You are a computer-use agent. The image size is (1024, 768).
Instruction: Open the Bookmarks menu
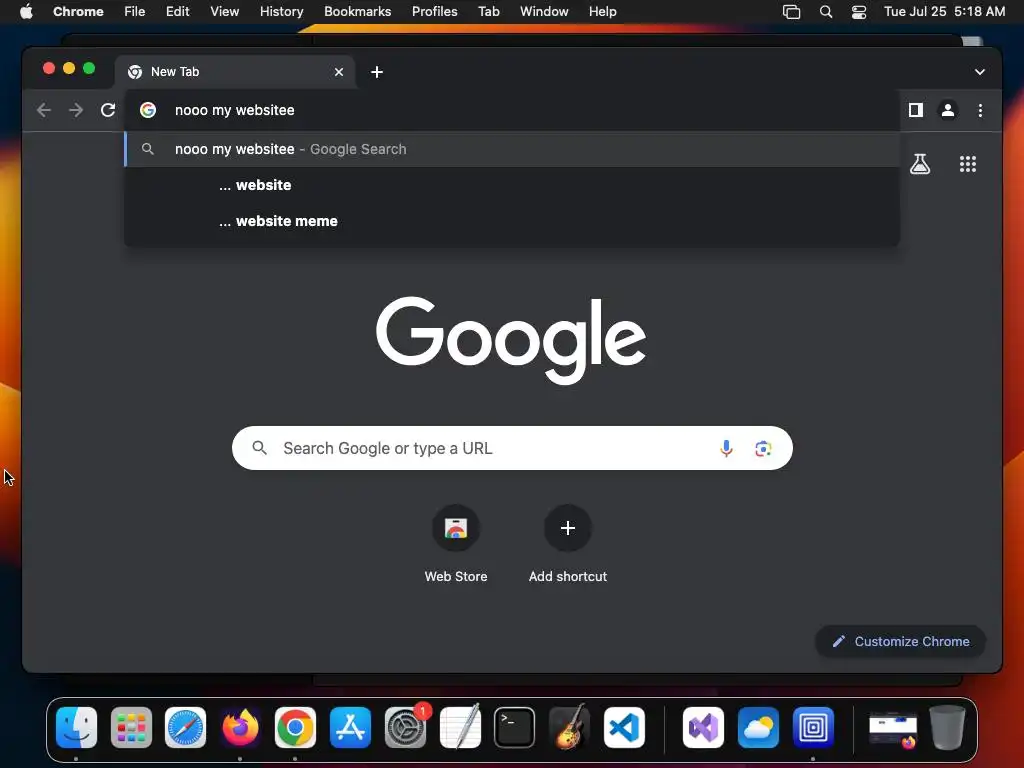357,12
